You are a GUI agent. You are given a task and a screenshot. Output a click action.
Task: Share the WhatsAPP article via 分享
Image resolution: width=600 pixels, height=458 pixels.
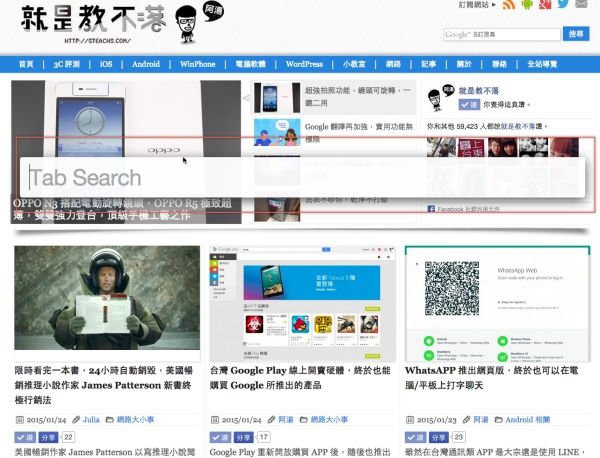439,437
